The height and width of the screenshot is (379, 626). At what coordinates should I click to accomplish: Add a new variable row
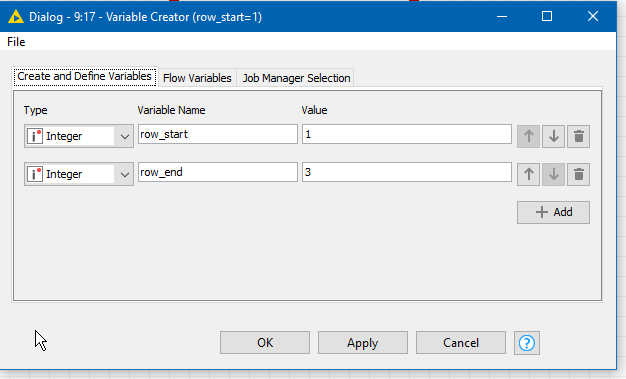pos(553,212)
